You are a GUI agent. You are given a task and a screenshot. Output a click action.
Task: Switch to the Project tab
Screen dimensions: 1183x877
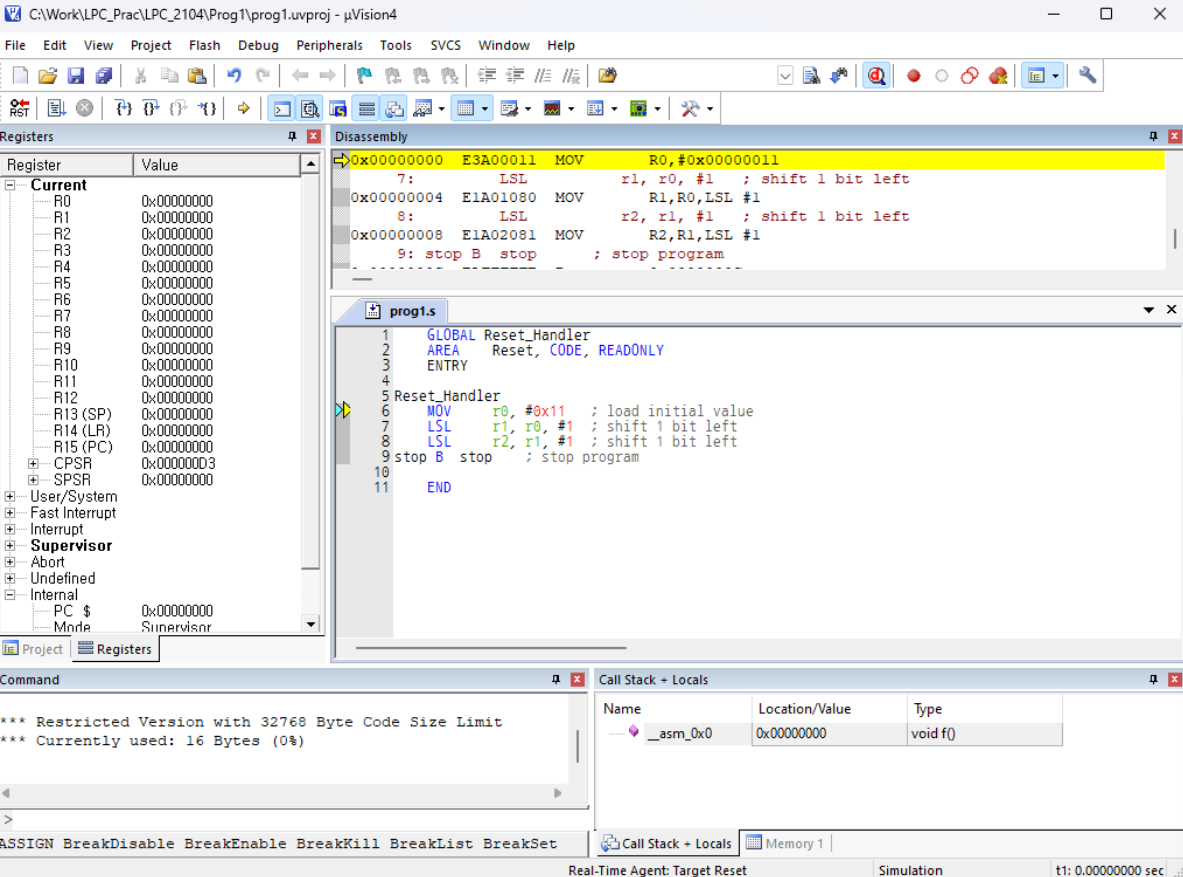click(x=34, y=649)
